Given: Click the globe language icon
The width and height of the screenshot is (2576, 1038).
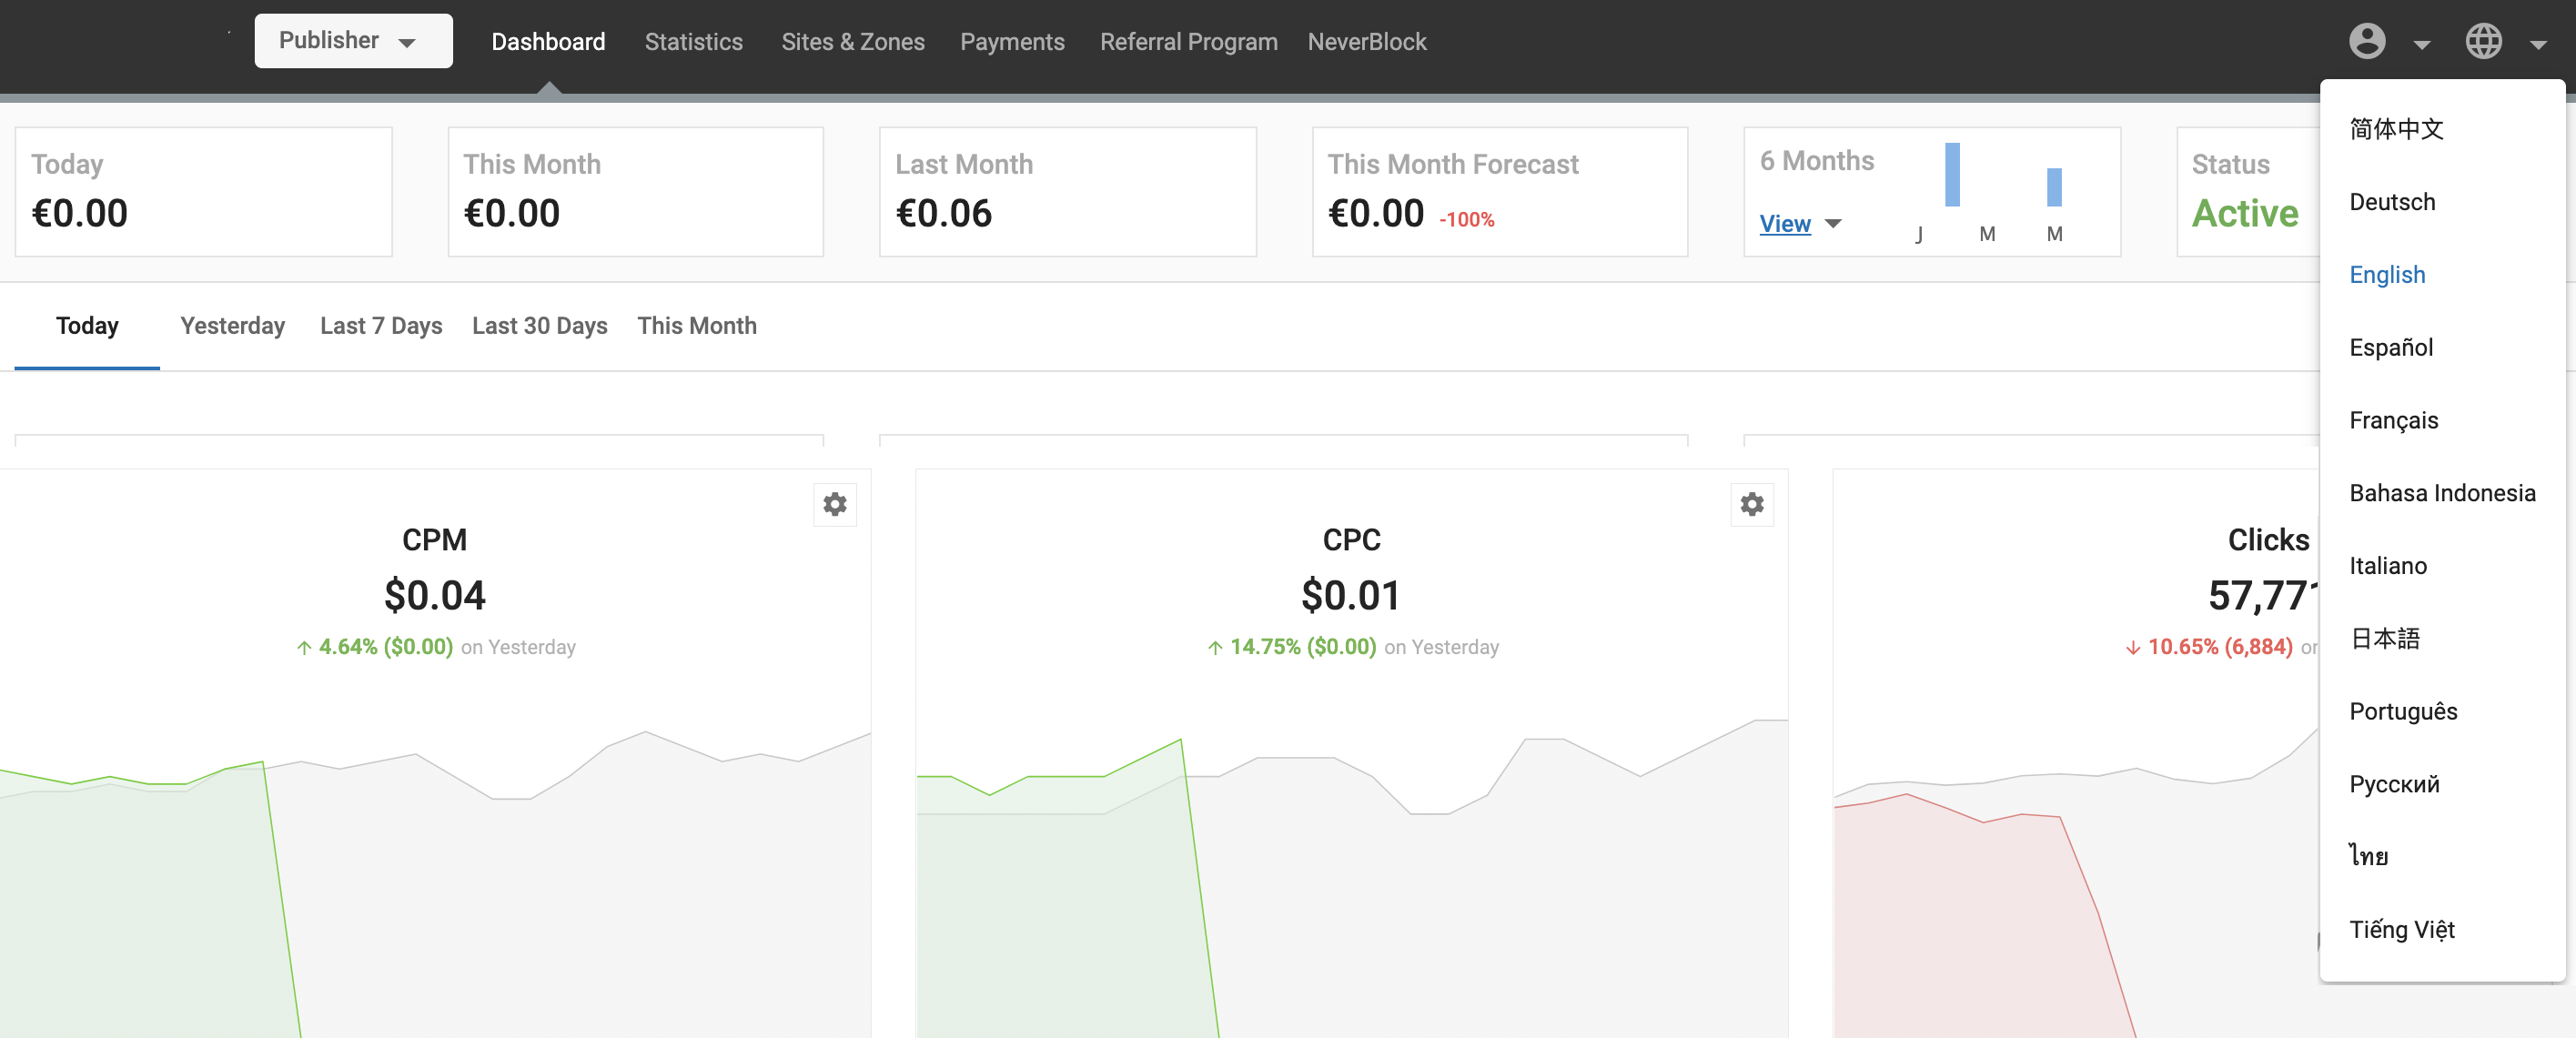Looking at the screenshot, I should [2482, 41].
